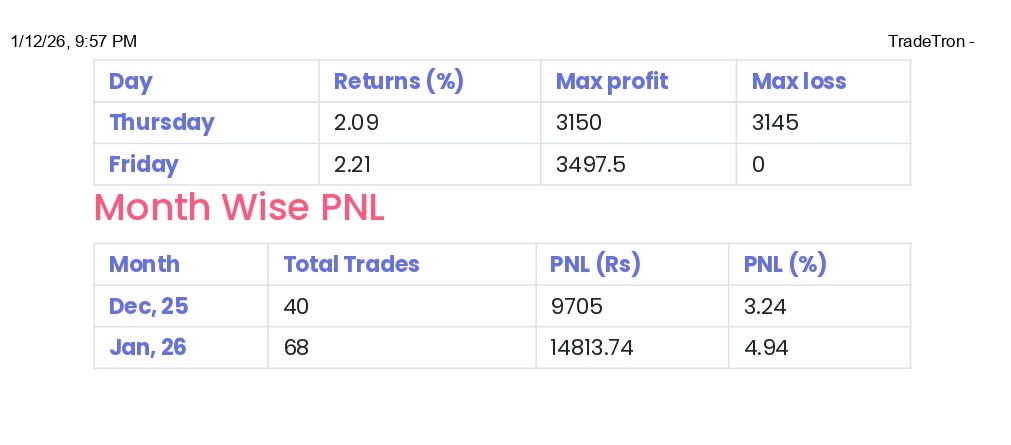This screenshot has width=1011, height=445.
Task: Select the PNL (Rs) column header
Action: click(595, 264)
